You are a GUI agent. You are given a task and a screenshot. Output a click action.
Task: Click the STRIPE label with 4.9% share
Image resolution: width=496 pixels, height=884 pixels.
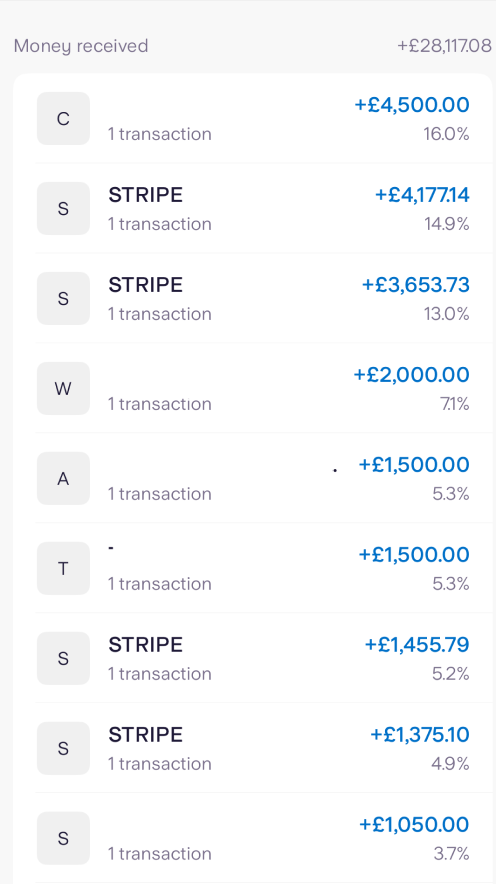(x=145, y=735)
